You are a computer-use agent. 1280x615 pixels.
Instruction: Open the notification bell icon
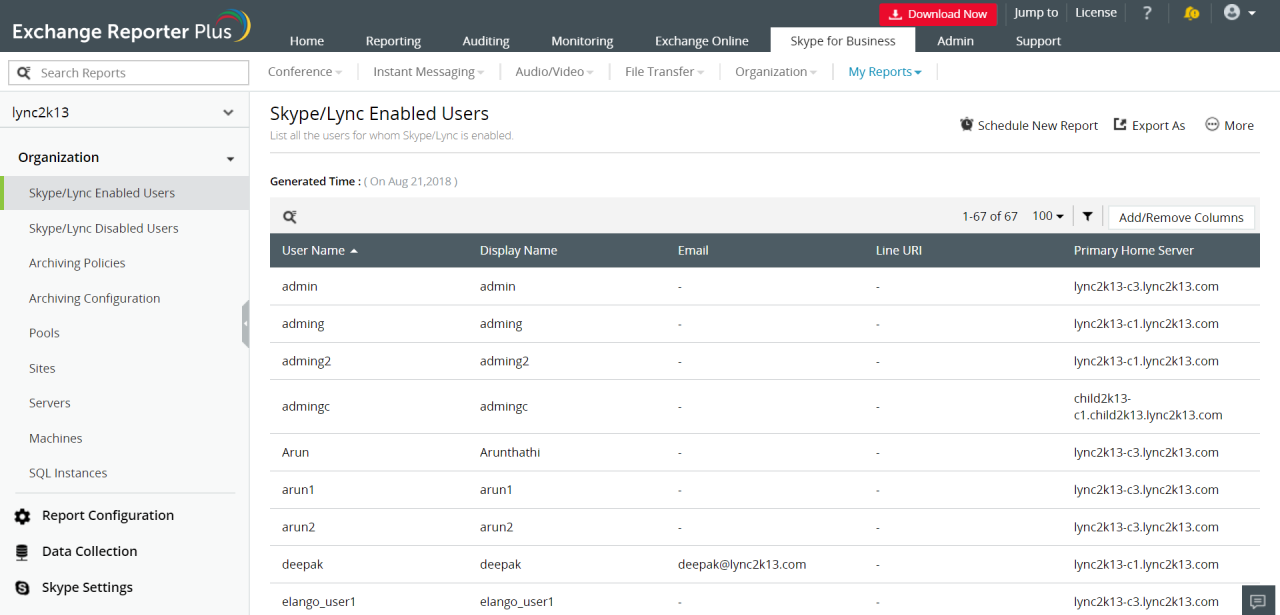(1191, 13)
